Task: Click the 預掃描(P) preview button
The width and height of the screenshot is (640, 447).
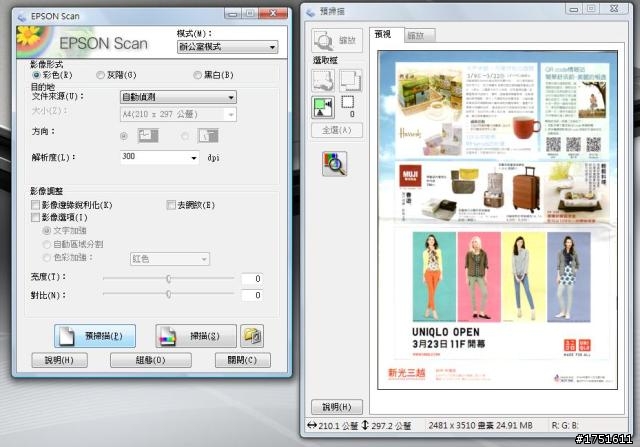Action: (x=95, y=336)
